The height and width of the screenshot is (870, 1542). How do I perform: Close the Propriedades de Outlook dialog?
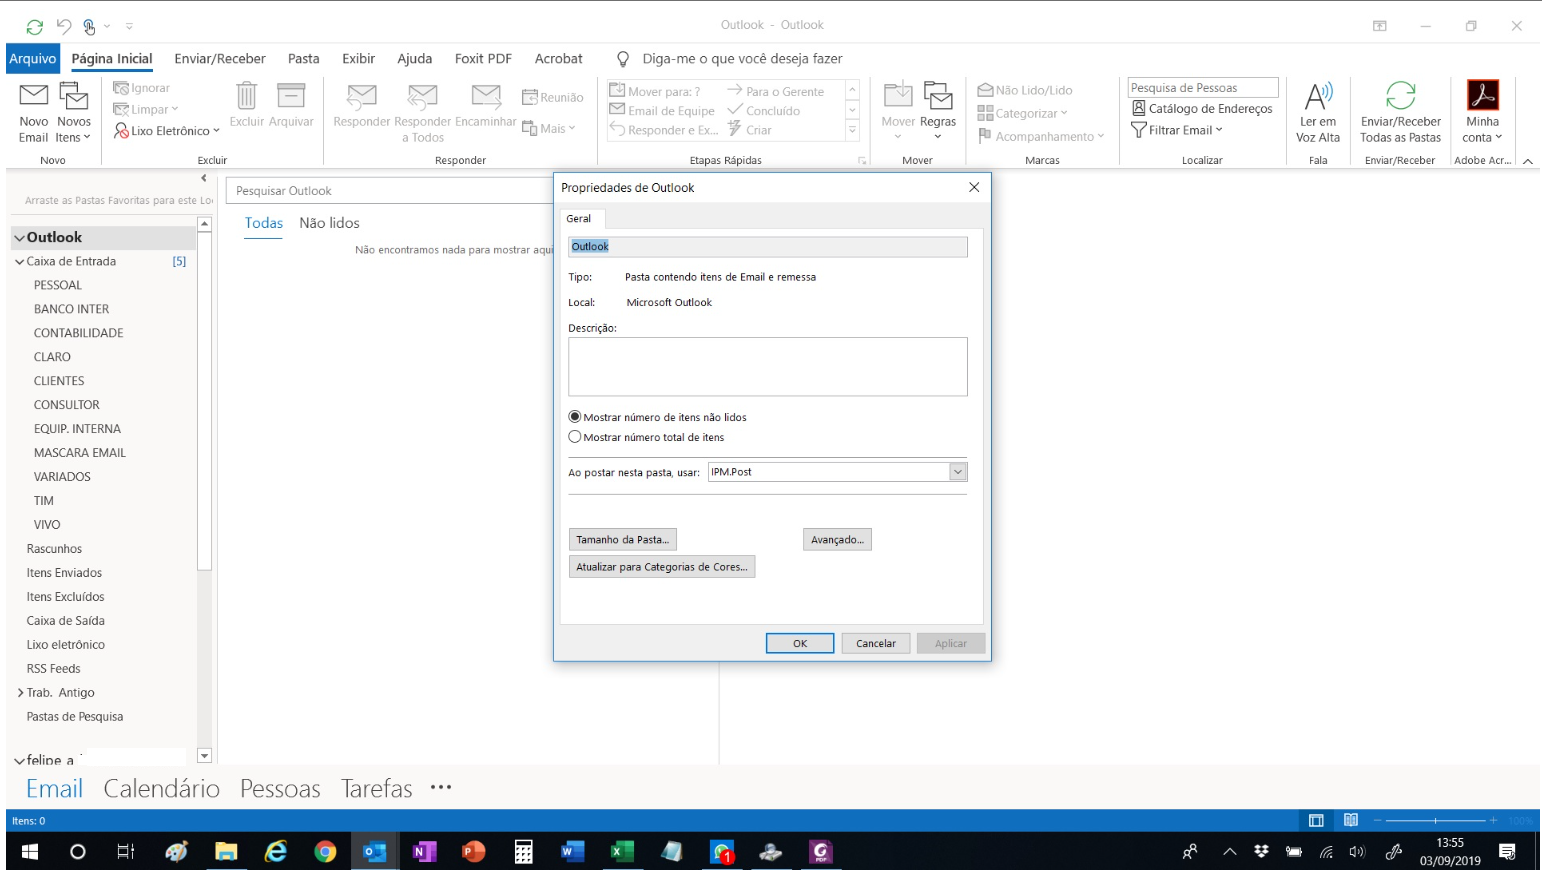pos(974,187)
